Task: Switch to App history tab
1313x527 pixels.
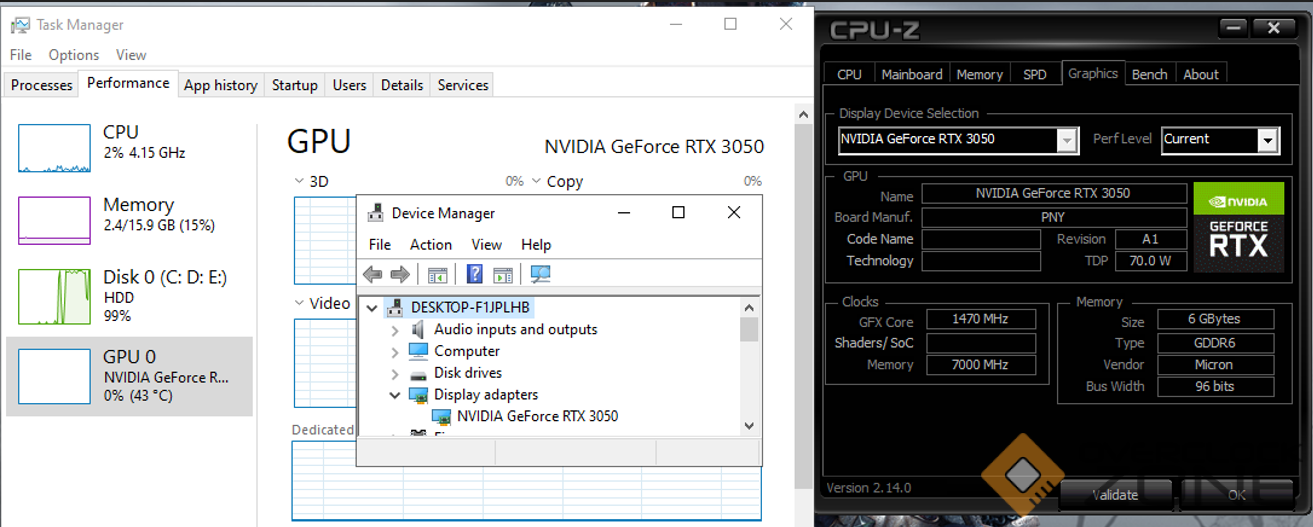Action: pyautogui.click(x=221, y=85)
